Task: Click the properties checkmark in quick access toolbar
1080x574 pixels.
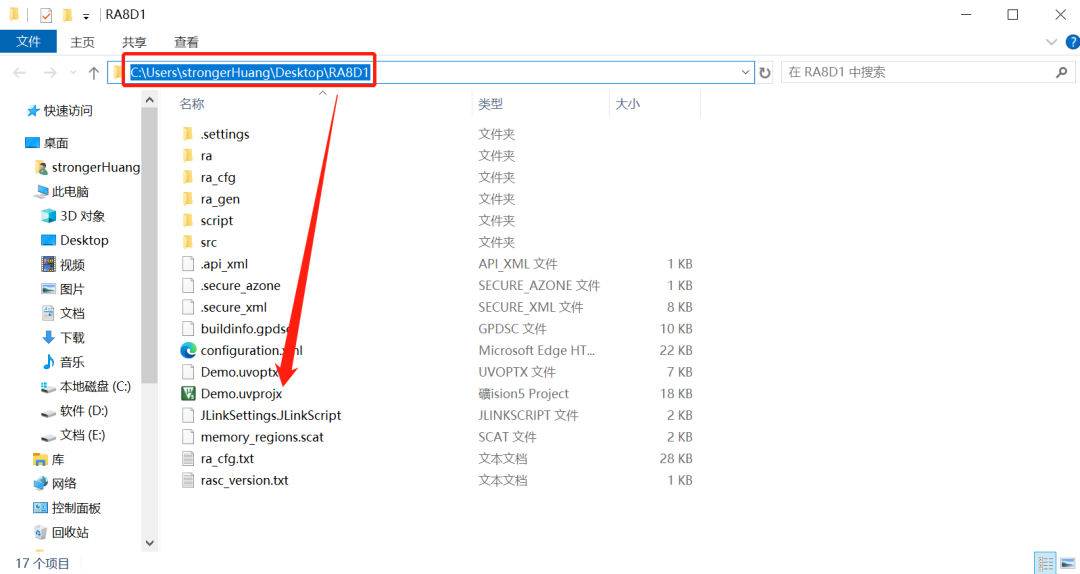Action: coord(46,15)
